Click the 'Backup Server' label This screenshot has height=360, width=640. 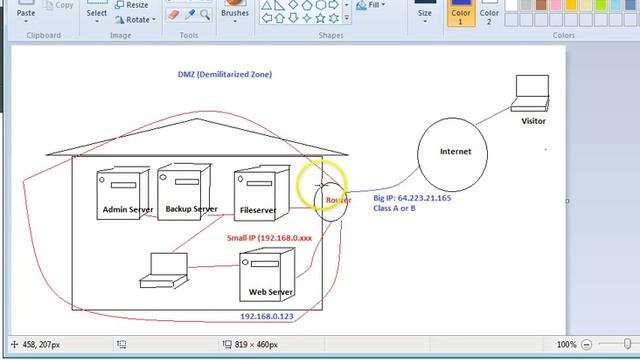click(191, 209)
